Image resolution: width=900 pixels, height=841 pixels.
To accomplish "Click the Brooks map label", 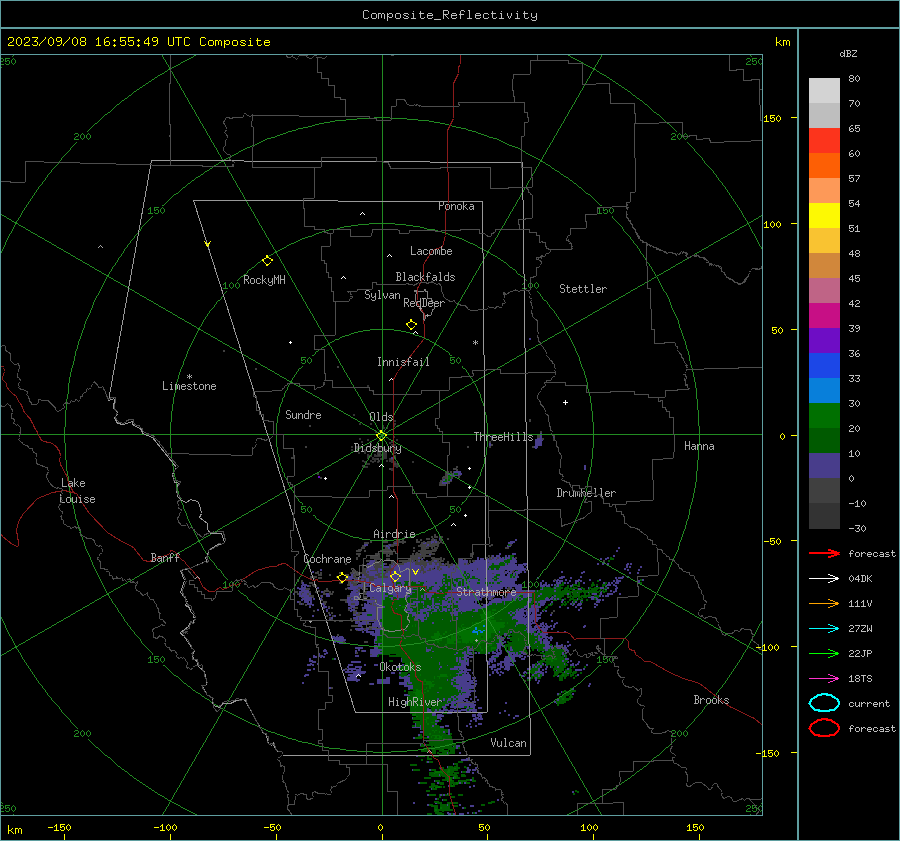I will click(x=711, y=700).
